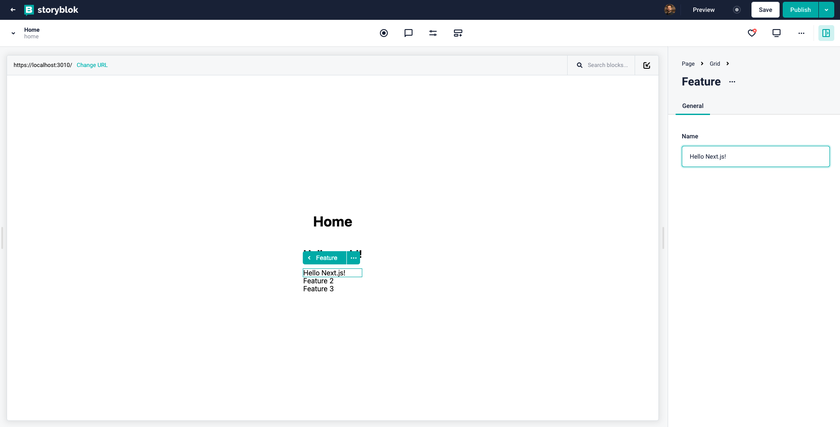Click the back arrow in top bar
This screenshot has width=840, height=427.
(x=13, y=10)
